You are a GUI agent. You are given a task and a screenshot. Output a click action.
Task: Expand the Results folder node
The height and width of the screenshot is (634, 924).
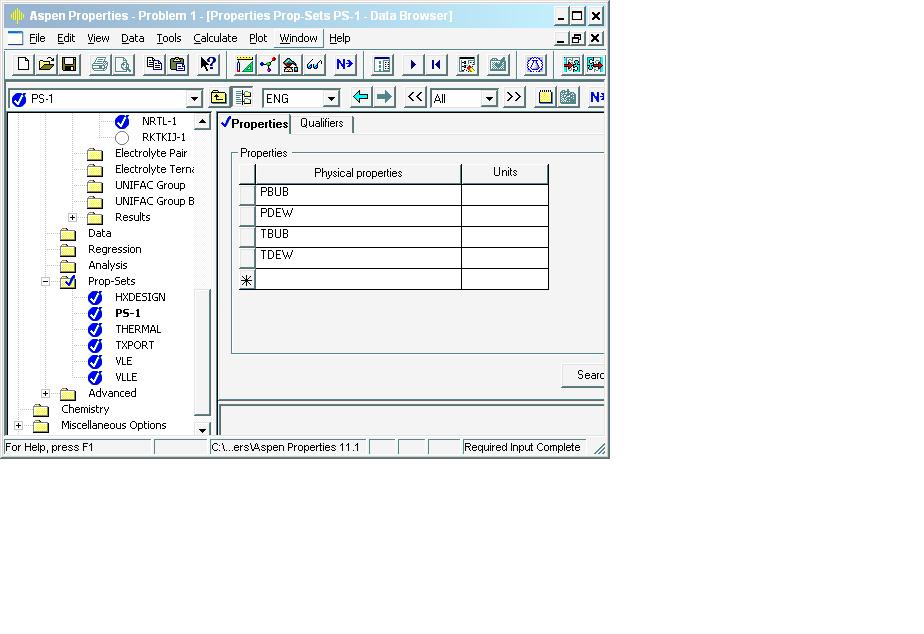click(x=72, y=217)
